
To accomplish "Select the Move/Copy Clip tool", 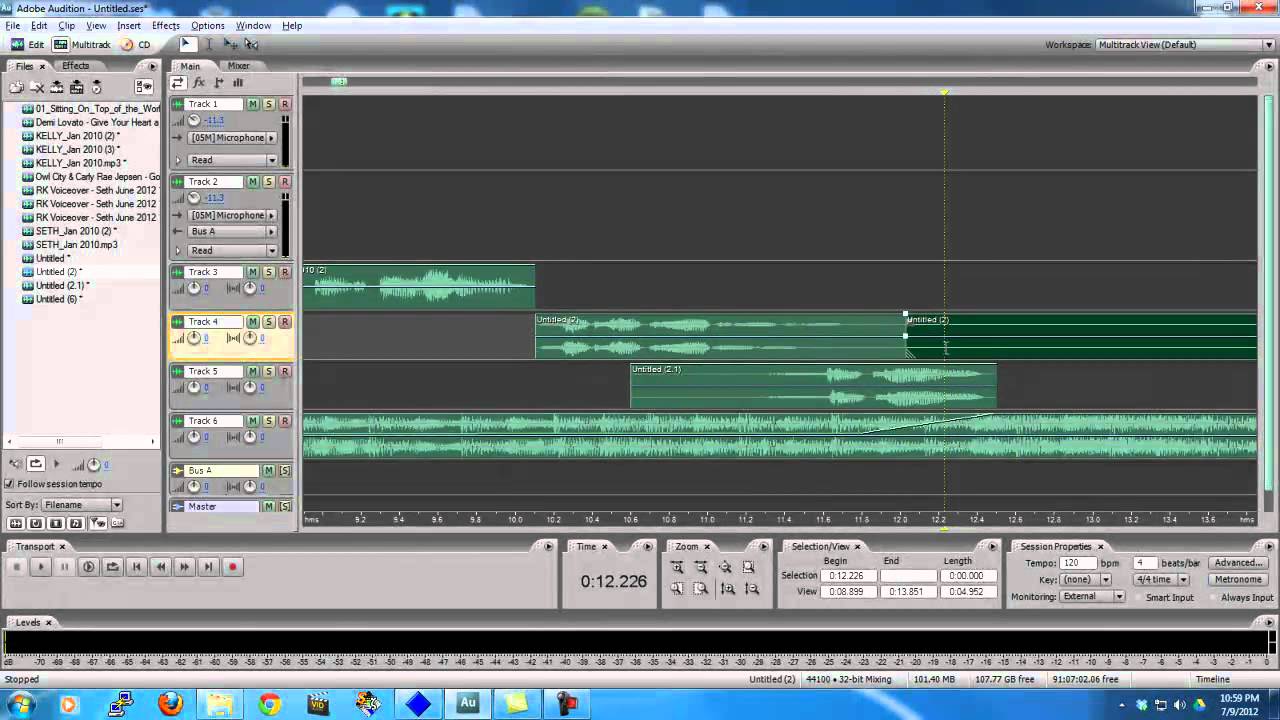I will click(230, 44).
